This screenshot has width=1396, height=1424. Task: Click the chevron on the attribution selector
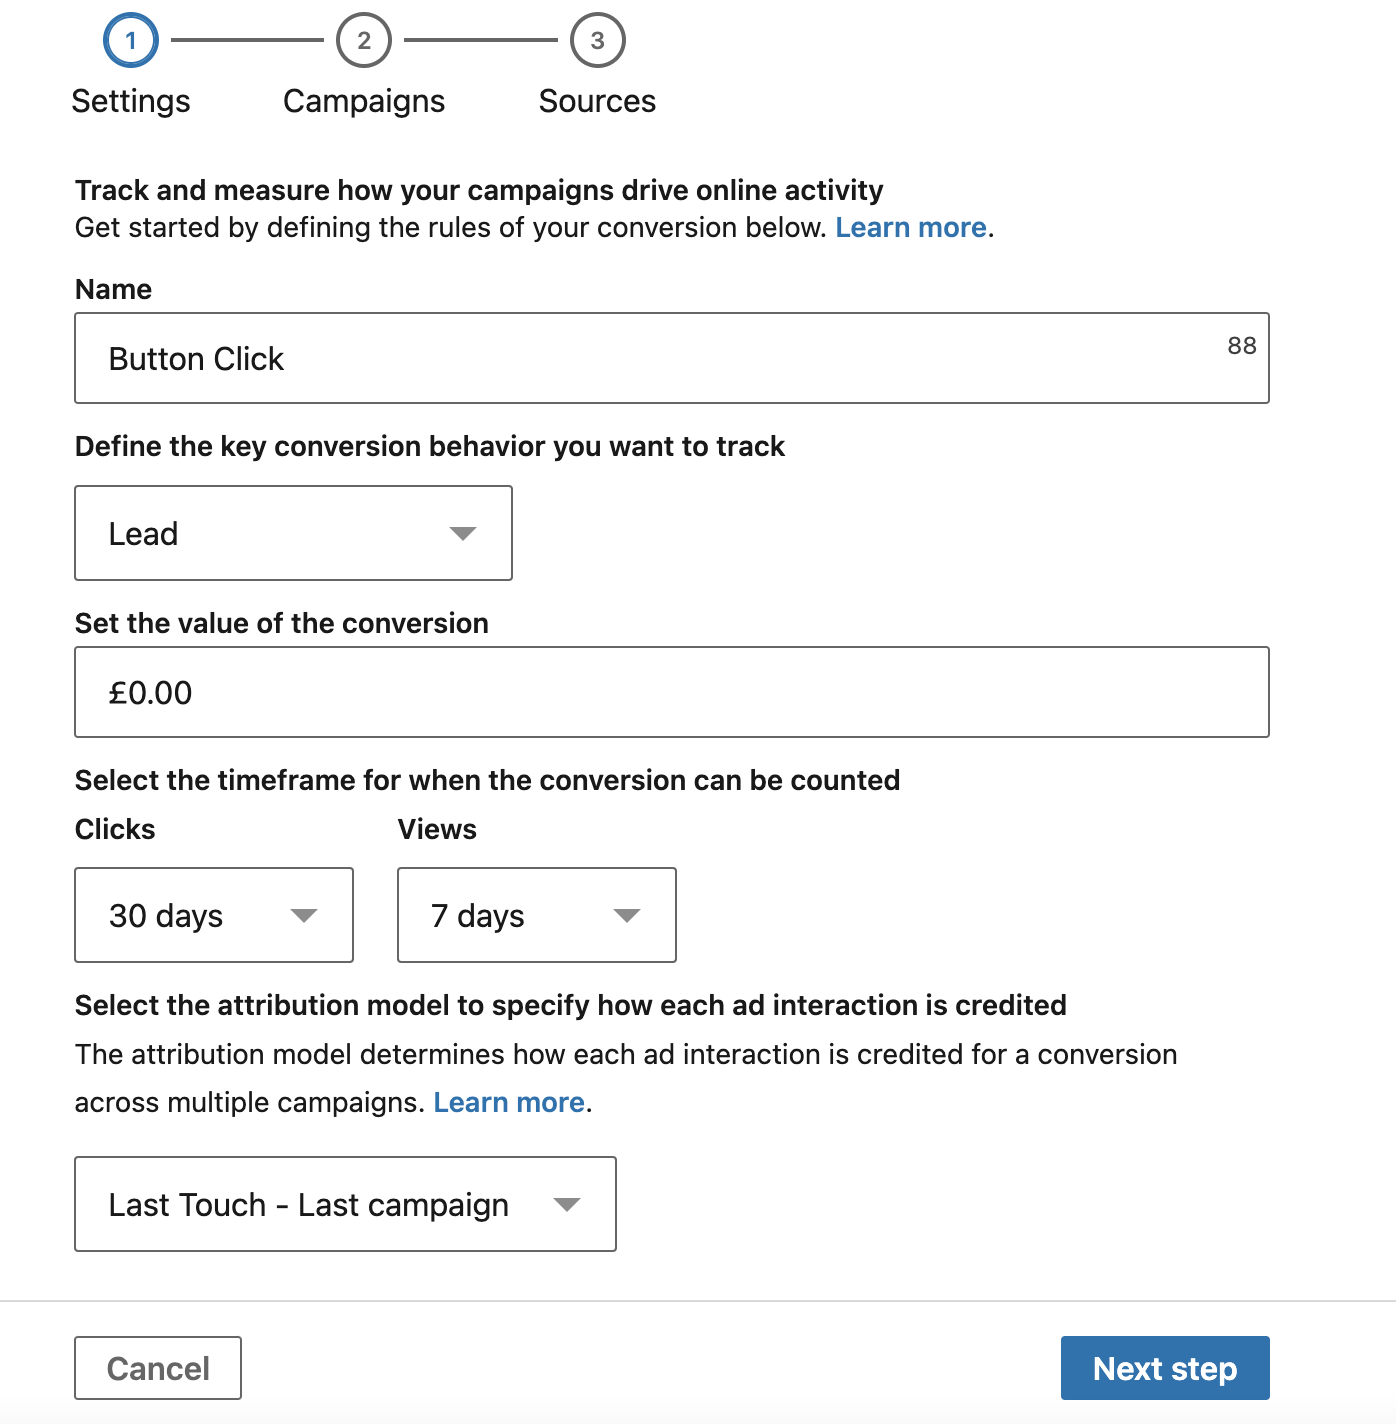(567, 1204)
